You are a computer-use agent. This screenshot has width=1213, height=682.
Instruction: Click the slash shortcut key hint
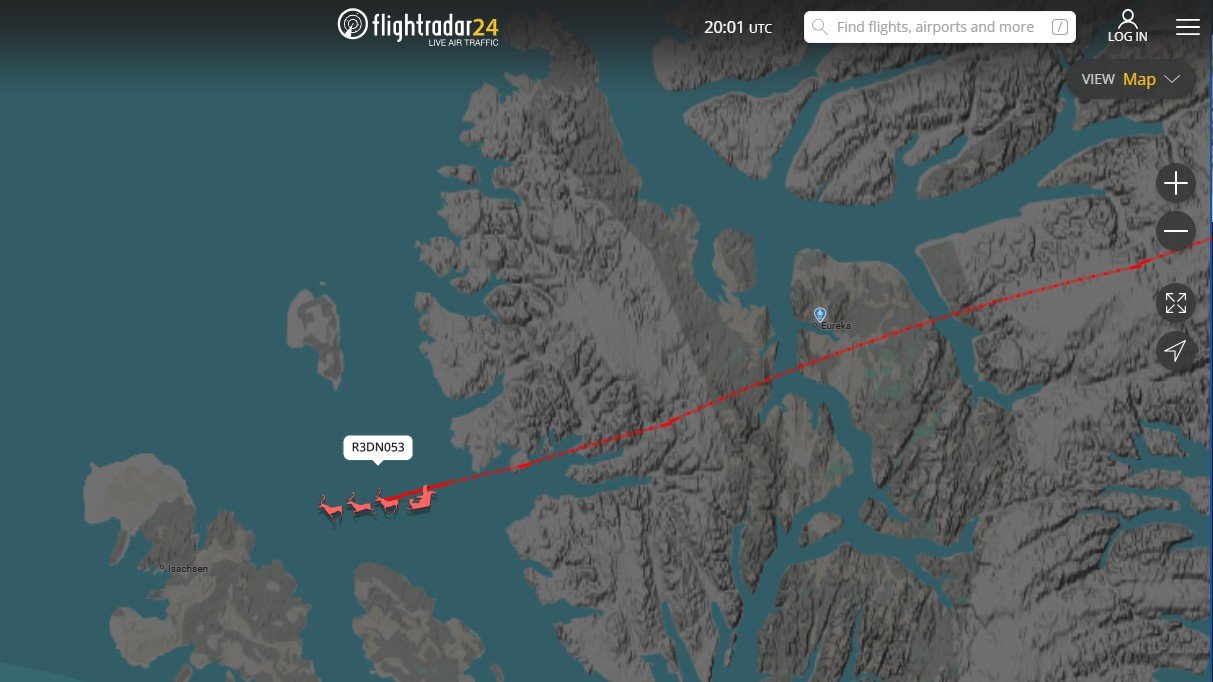pyautogui.click(x=1059, y=28)
